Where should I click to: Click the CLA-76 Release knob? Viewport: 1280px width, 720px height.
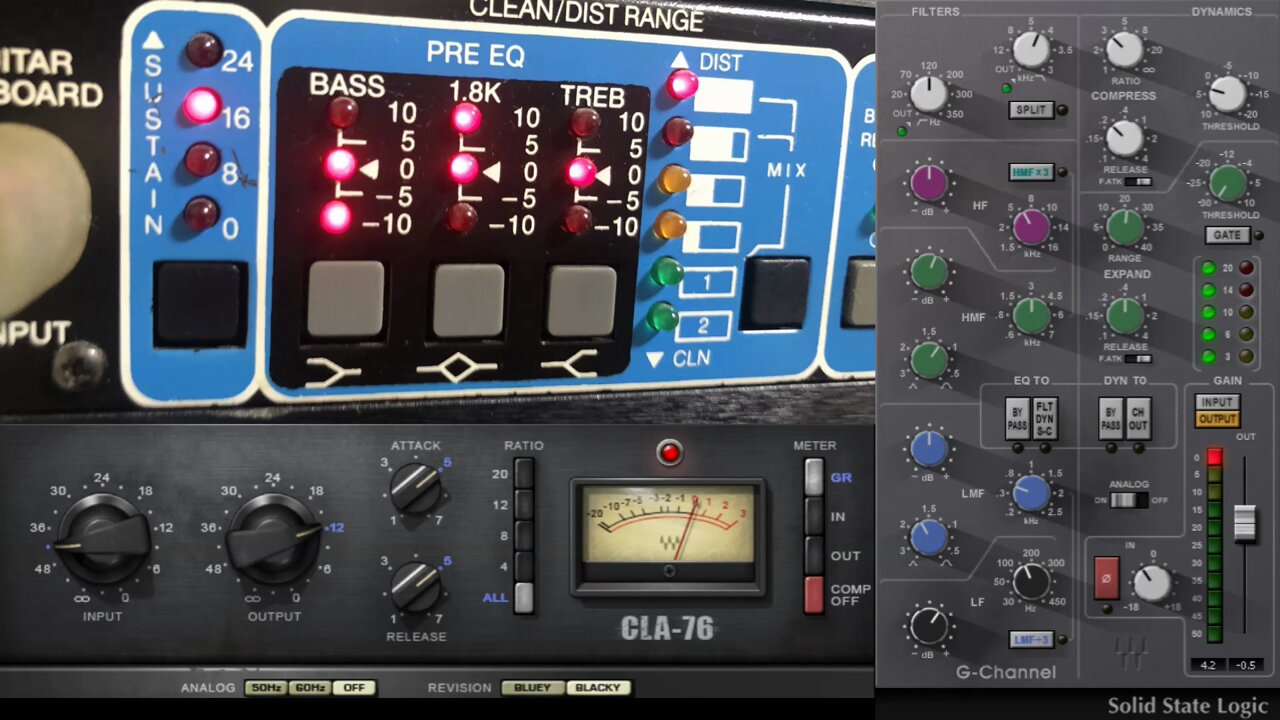(415, 586)
